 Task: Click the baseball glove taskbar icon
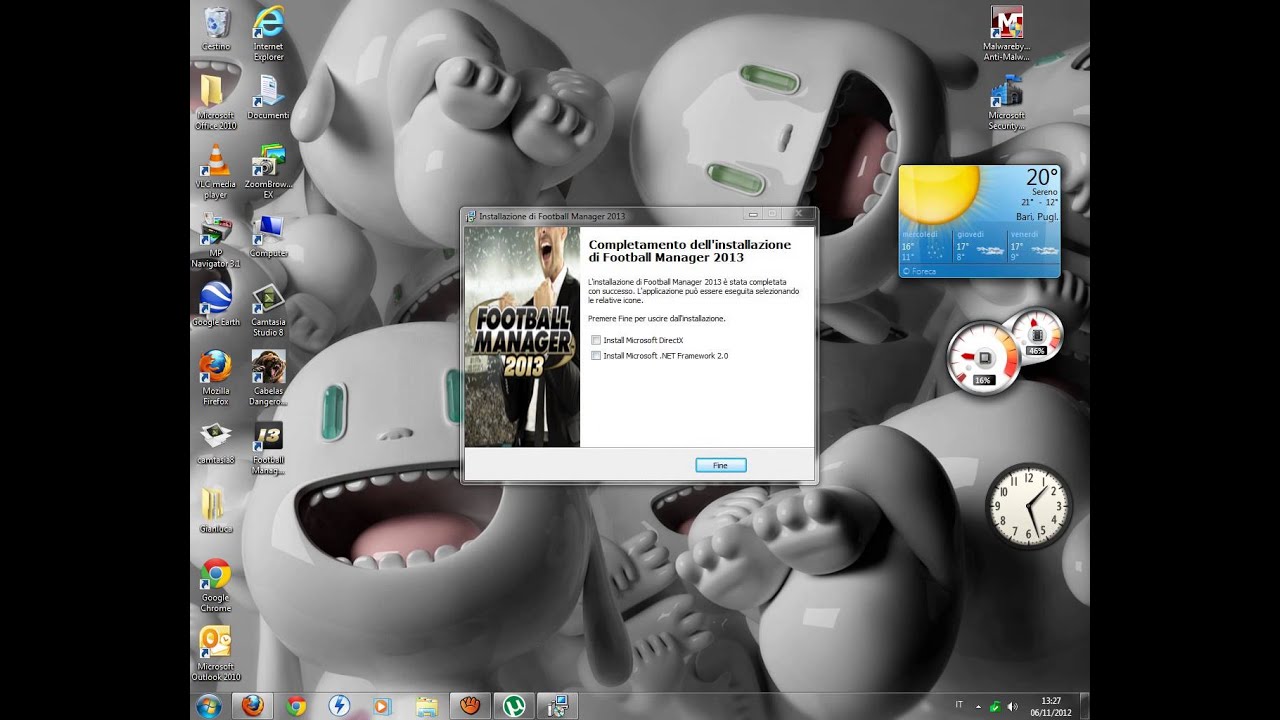470,706
